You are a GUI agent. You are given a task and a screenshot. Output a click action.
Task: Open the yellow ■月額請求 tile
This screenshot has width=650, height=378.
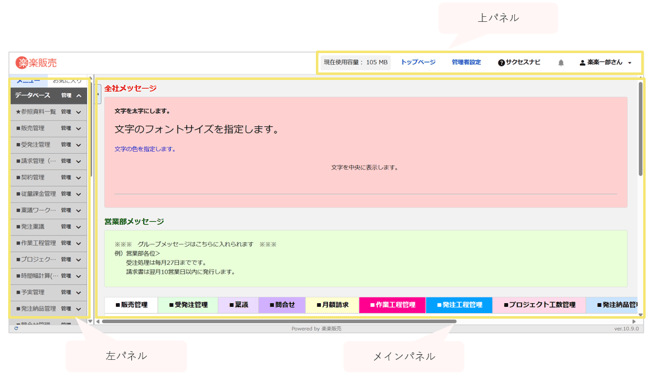[x=332, y=305]
